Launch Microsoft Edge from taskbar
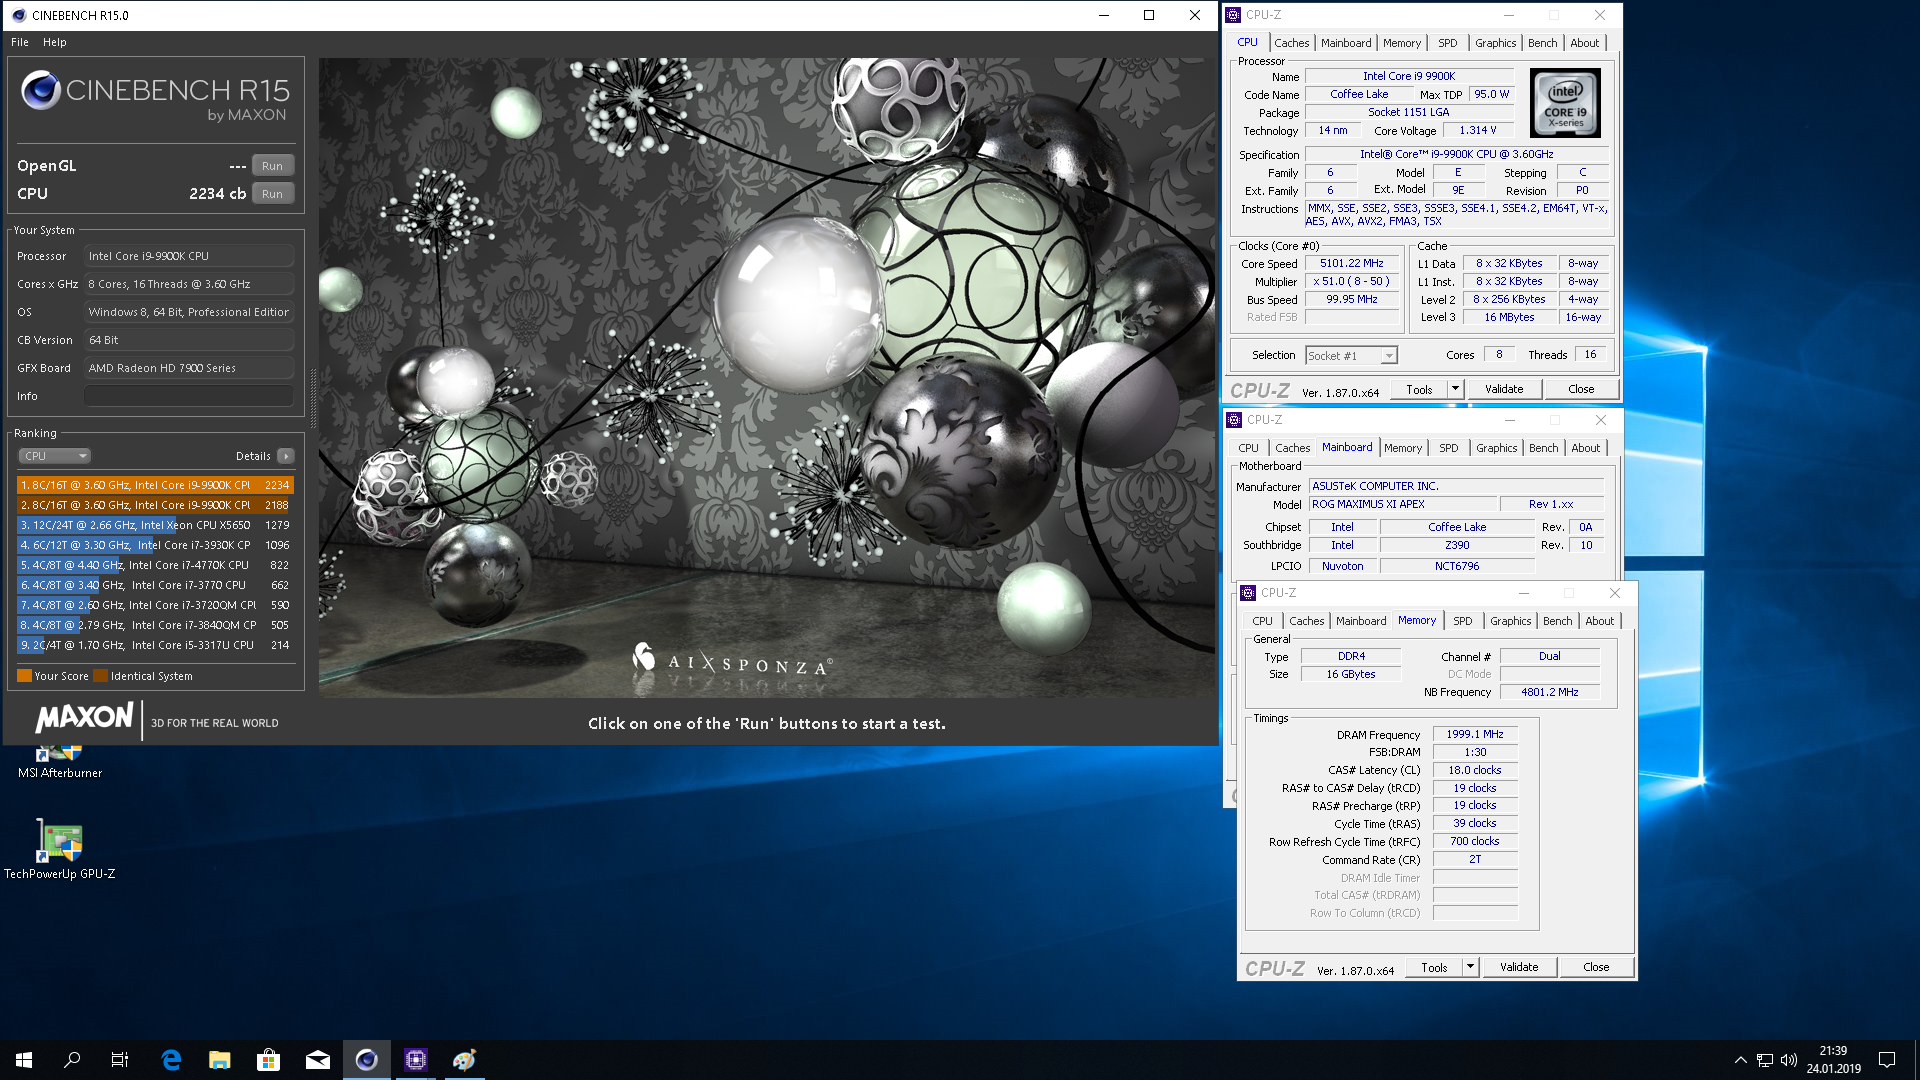 [x=171, y=1060]
